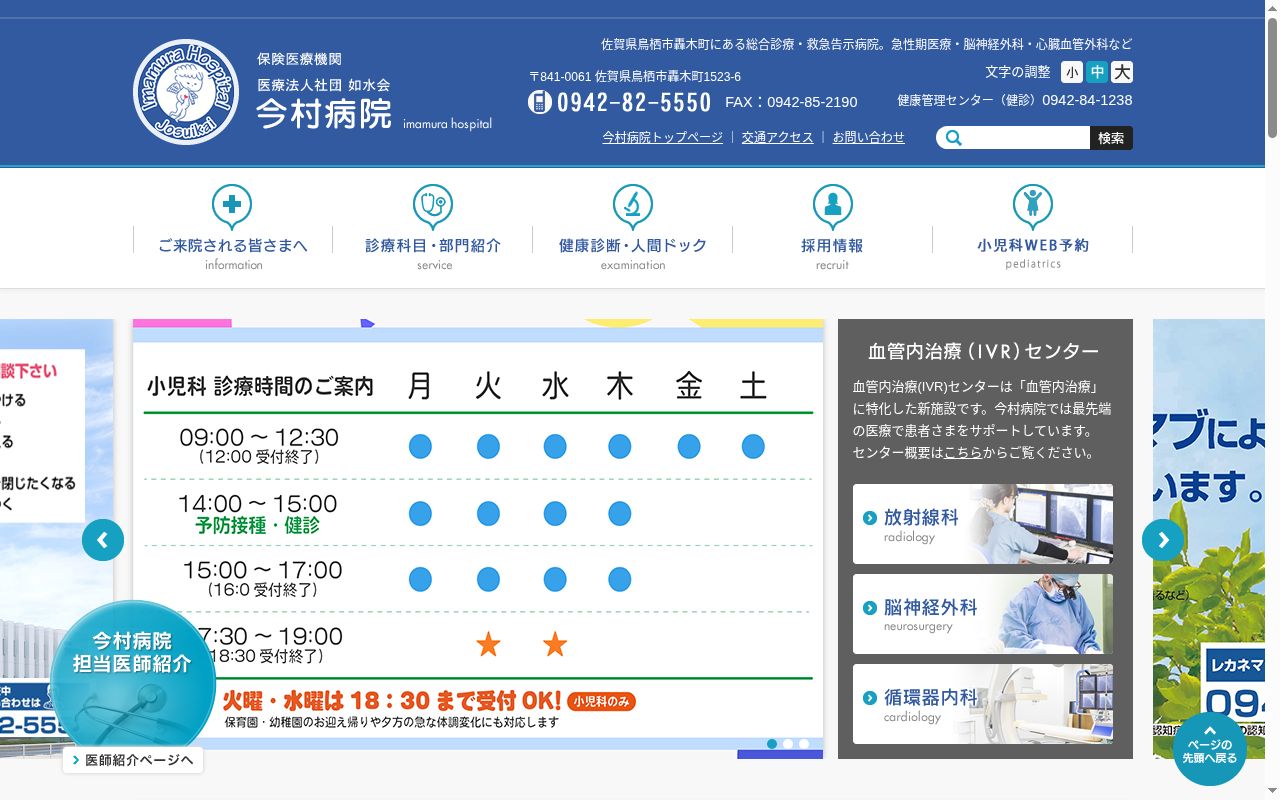Click the person icon for 採用情報

point(833,206)
